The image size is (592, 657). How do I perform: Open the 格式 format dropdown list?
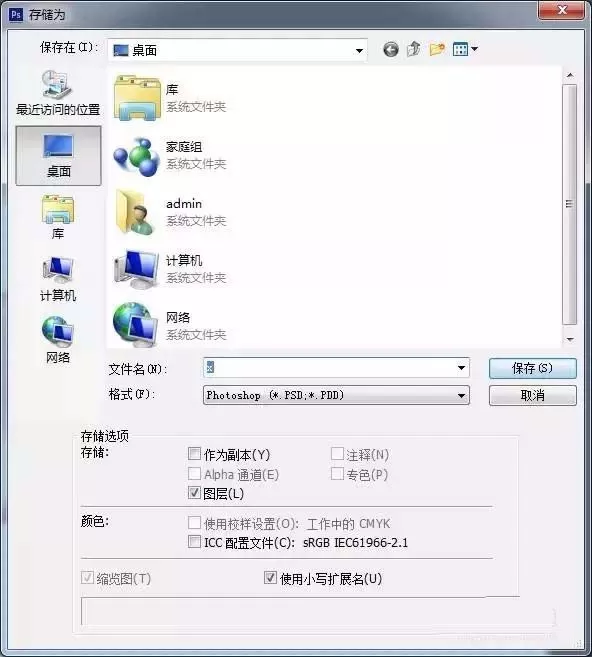click(336, 395)
